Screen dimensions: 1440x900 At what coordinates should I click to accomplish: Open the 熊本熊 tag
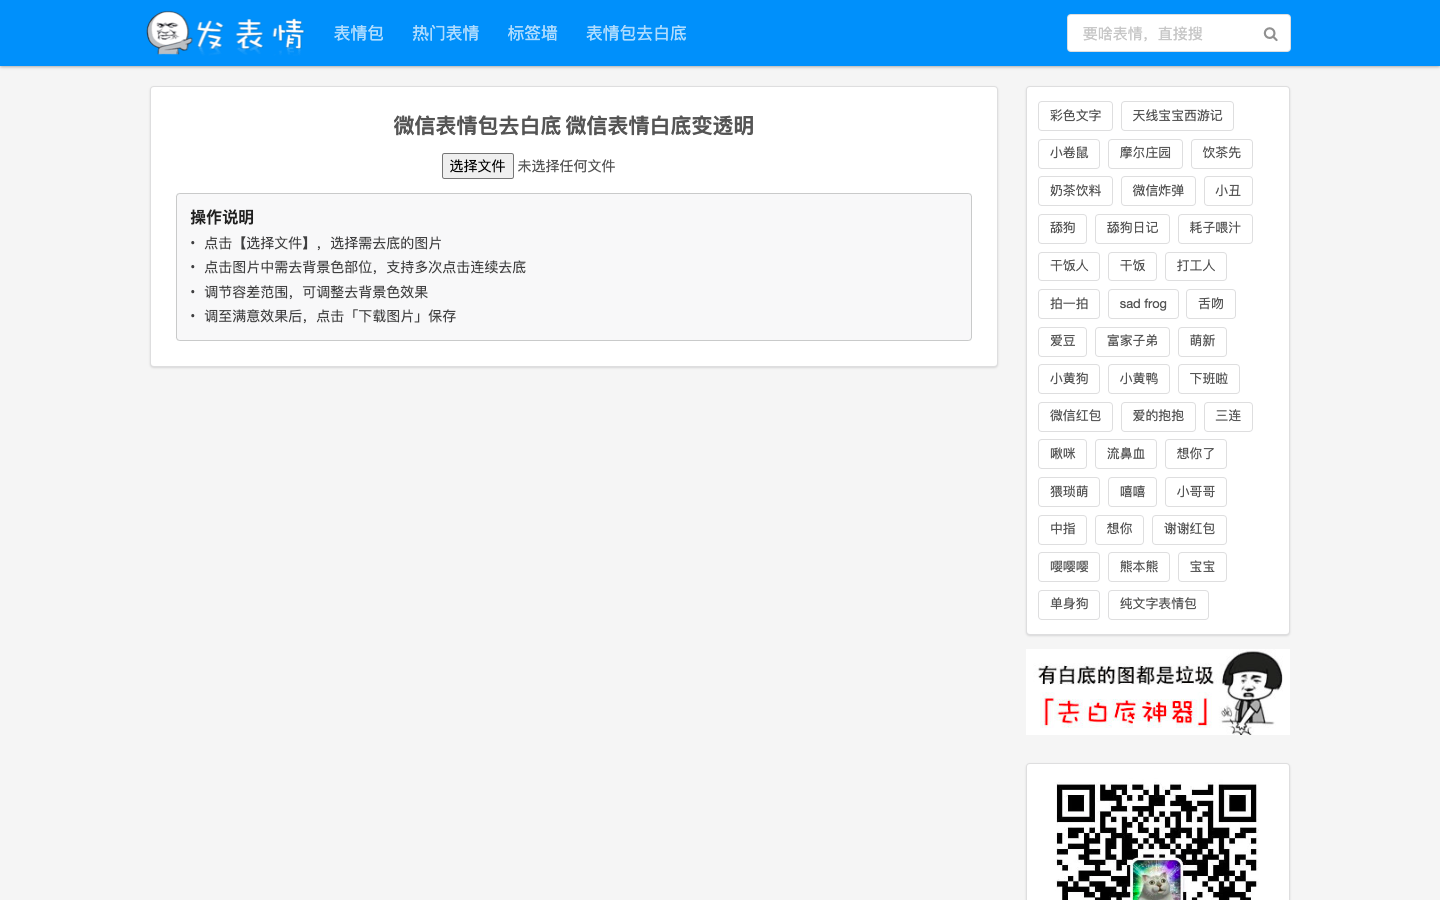coord(1138,566)
